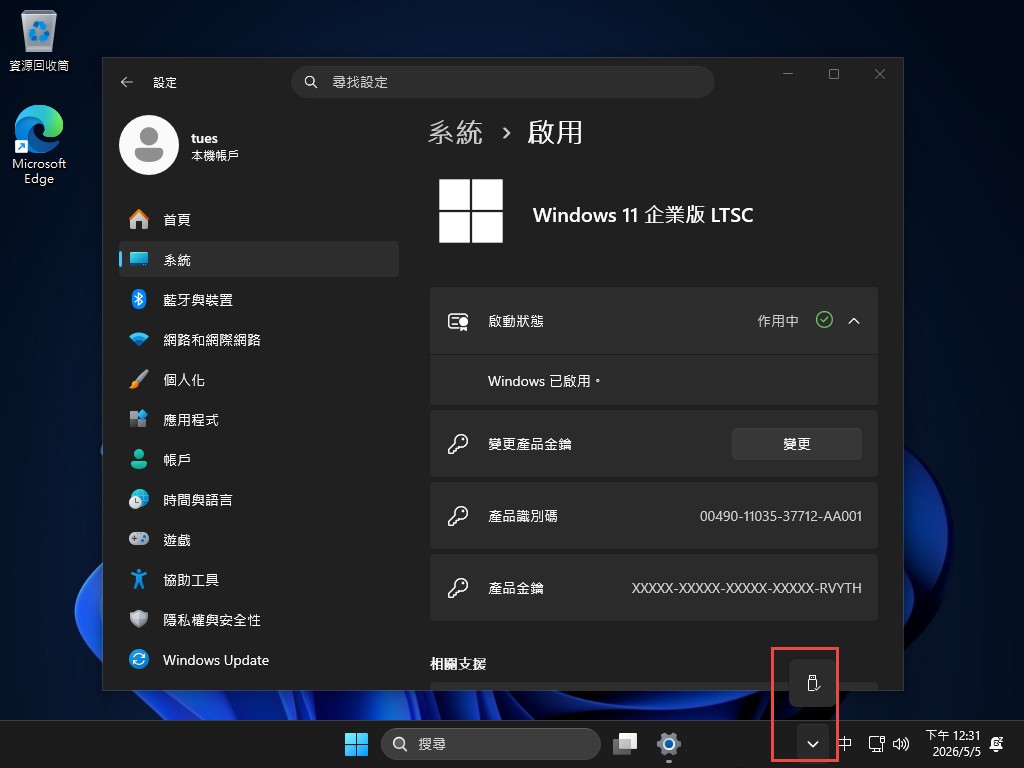Open 首頁 home page

pos(259,220)
